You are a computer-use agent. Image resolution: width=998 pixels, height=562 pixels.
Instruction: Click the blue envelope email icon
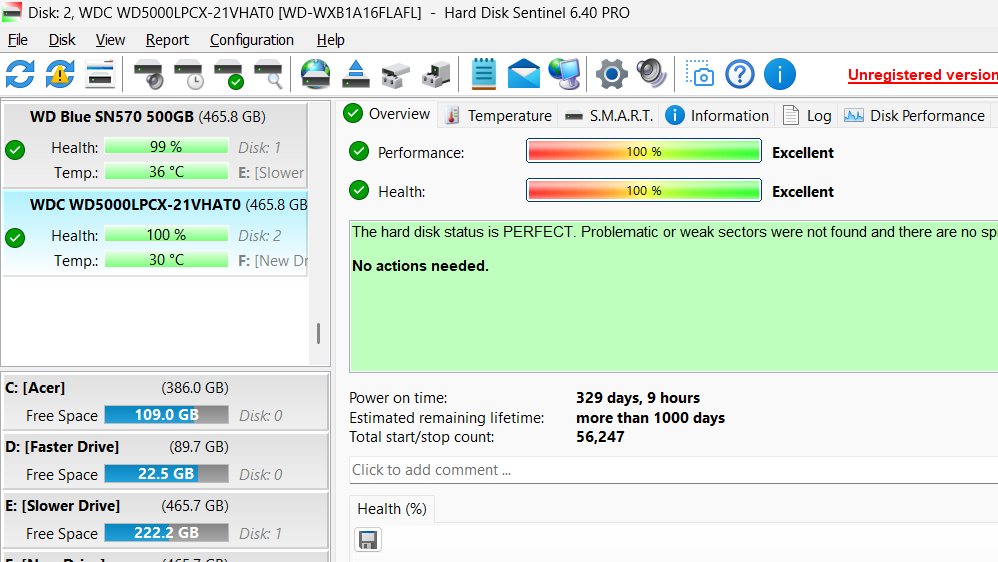(523, 74)
